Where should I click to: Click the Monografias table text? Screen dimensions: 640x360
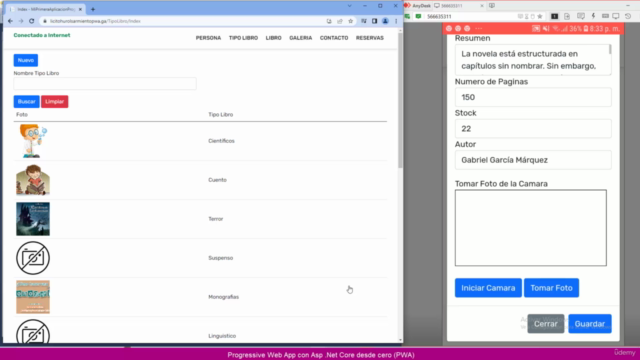click(x=223, y=297)
